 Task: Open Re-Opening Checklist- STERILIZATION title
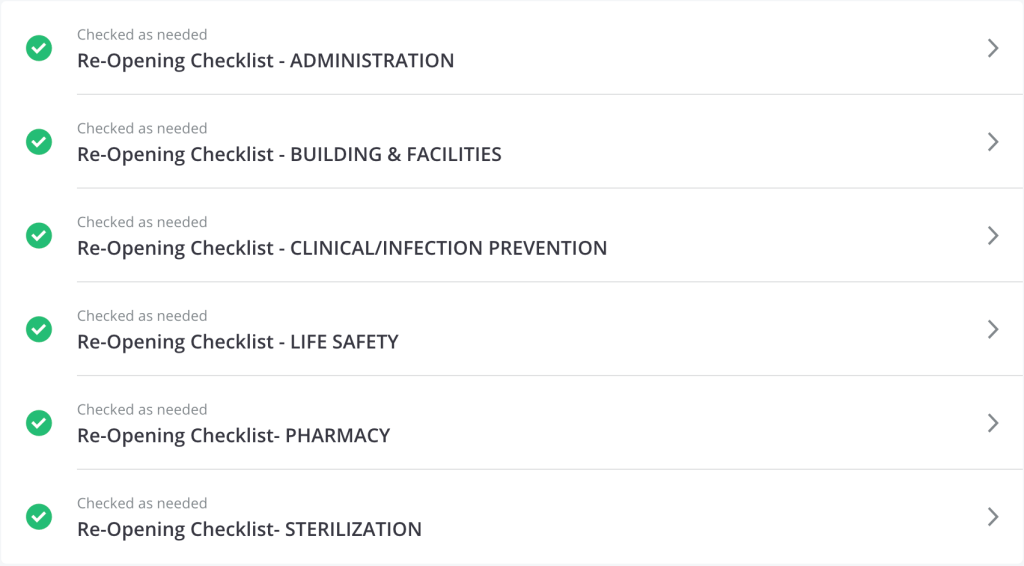(x=249, y=529)
